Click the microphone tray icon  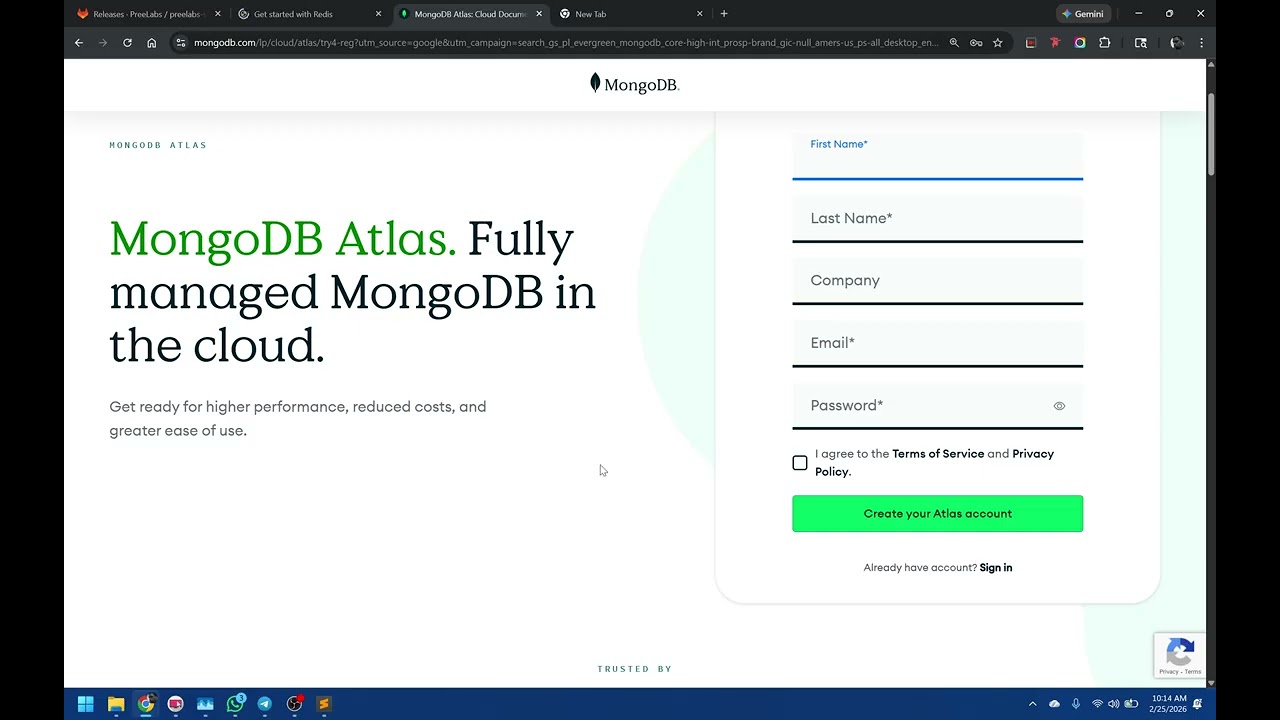(1076, 704)
